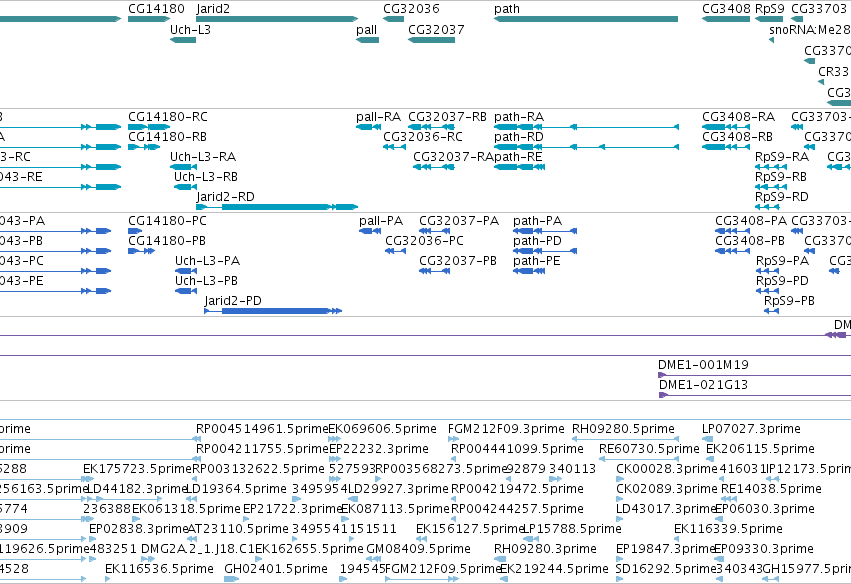Click EST EK116536.5prime
The image size is (851, 584).
pos(159,569)
